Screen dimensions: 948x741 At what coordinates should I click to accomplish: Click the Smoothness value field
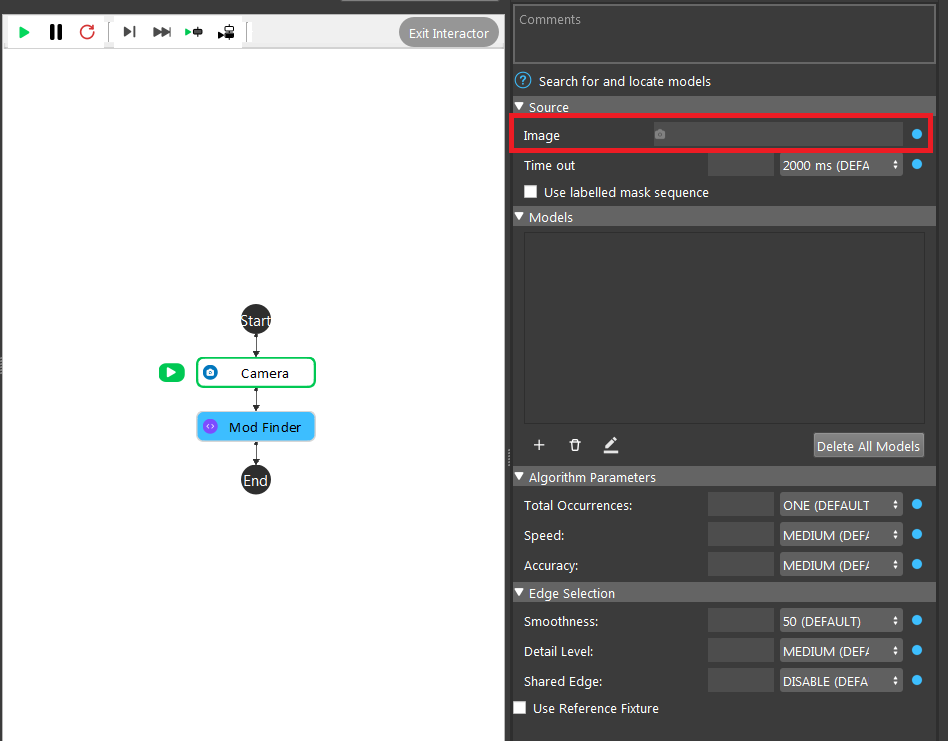click(741, 621)
